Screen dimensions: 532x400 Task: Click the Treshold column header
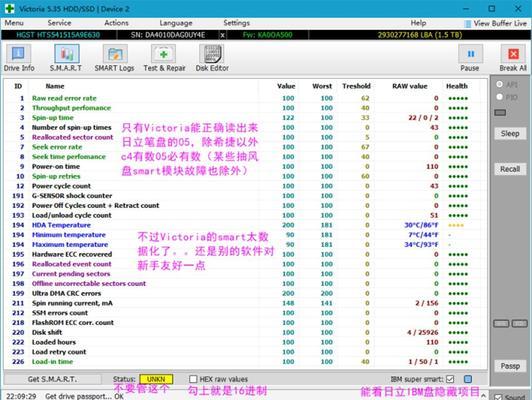(356, 86)
